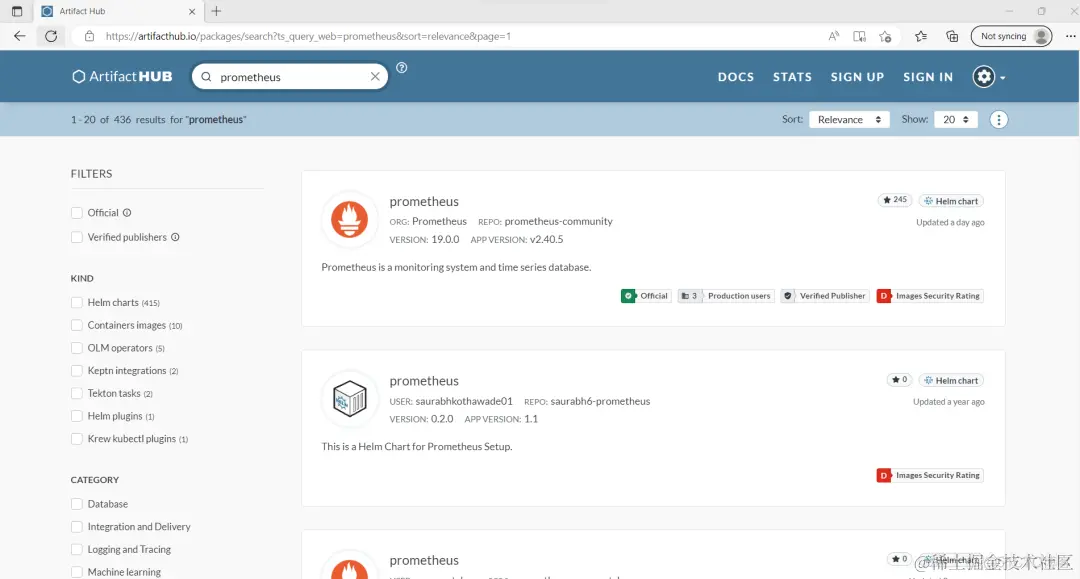1080x579 pixels.
Task: Open the search tips help icon
Action: [x=402, y=67]
